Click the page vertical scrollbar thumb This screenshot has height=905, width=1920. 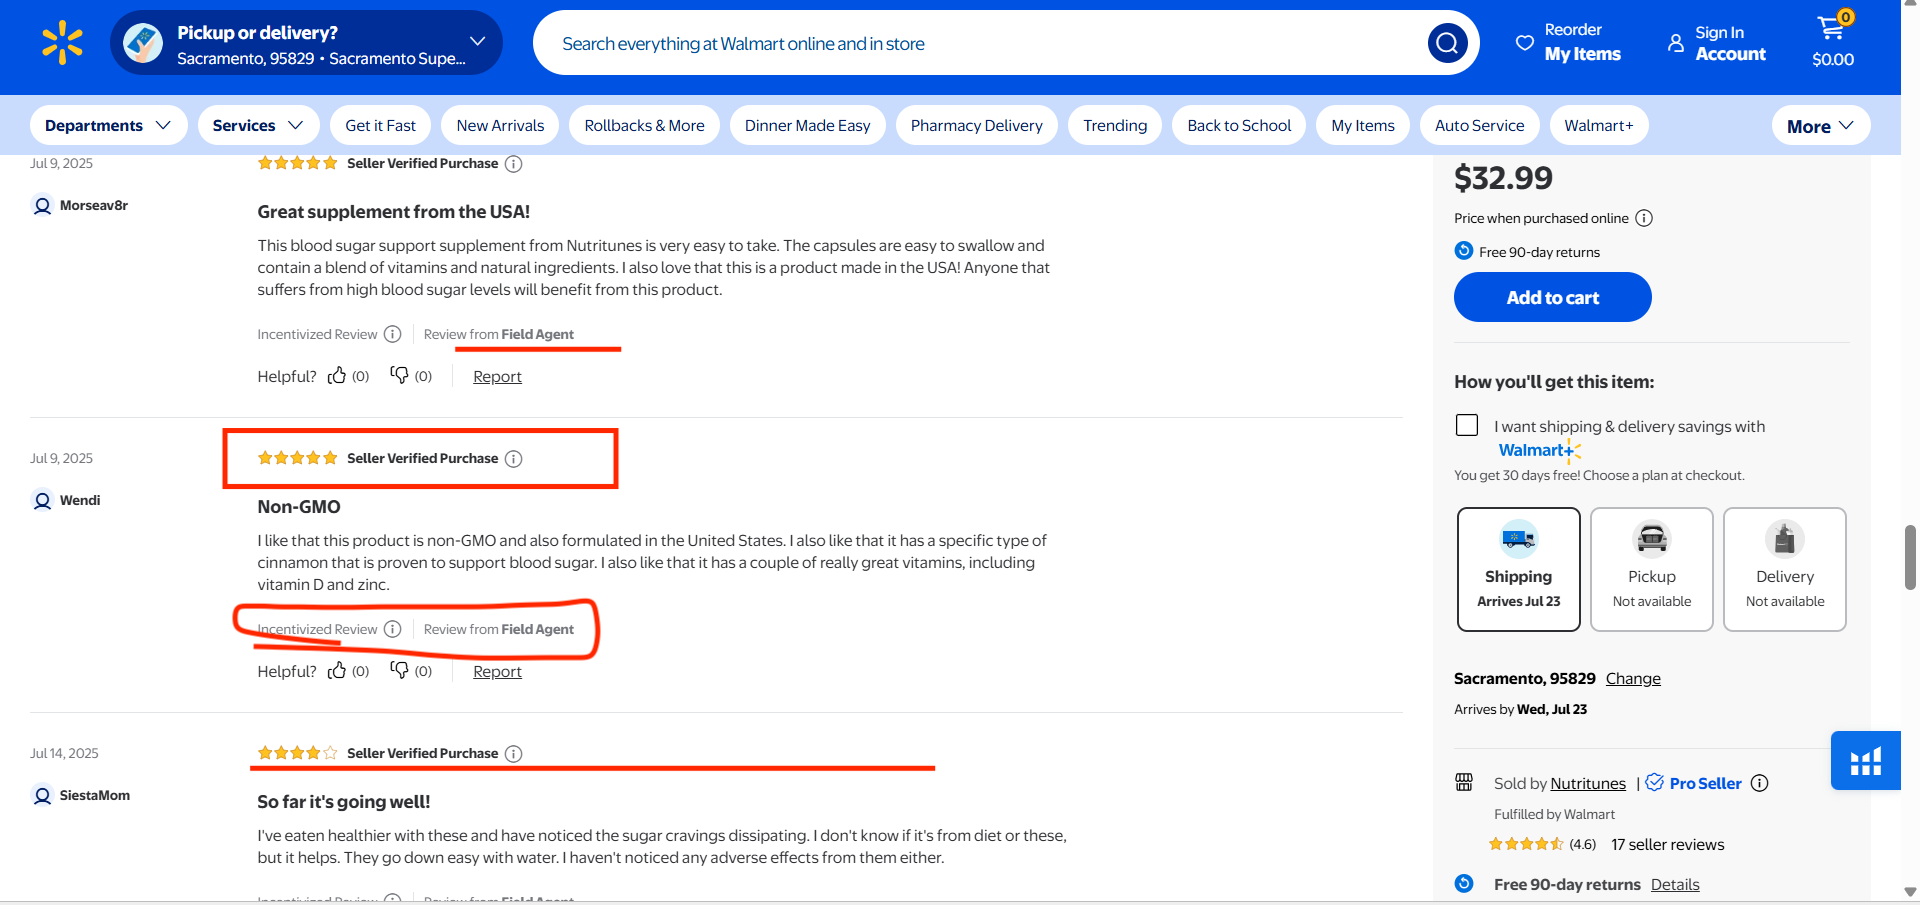point(1910,558)
